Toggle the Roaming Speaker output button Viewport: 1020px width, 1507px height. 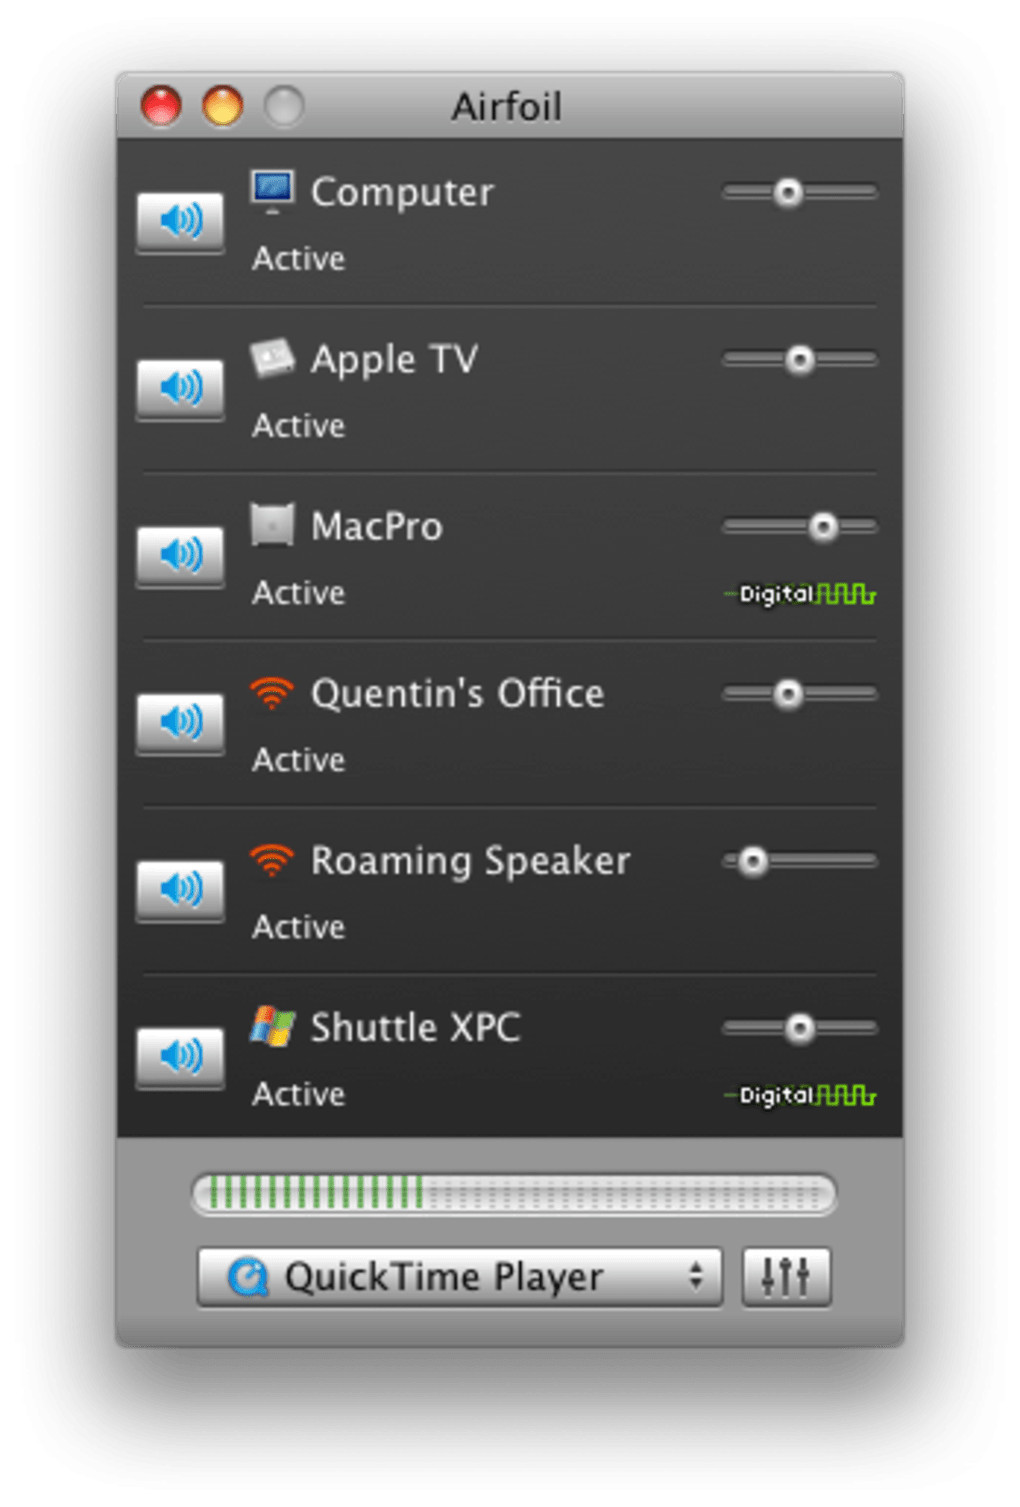point(181,890)
